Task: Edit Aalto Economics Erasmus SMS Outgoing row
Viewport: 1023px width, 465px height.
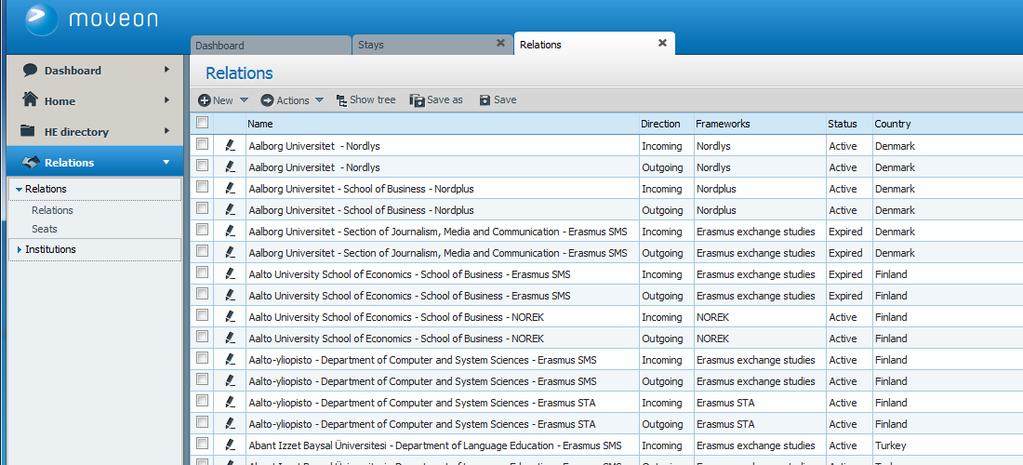Action: tap(230, 295)
